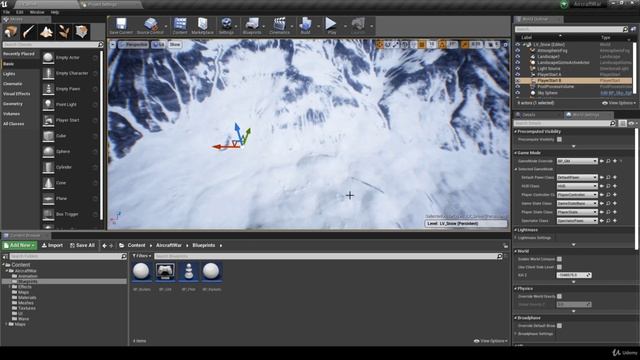Click the Play button in toolbar
640x360 pixels.
pos(331,24)
